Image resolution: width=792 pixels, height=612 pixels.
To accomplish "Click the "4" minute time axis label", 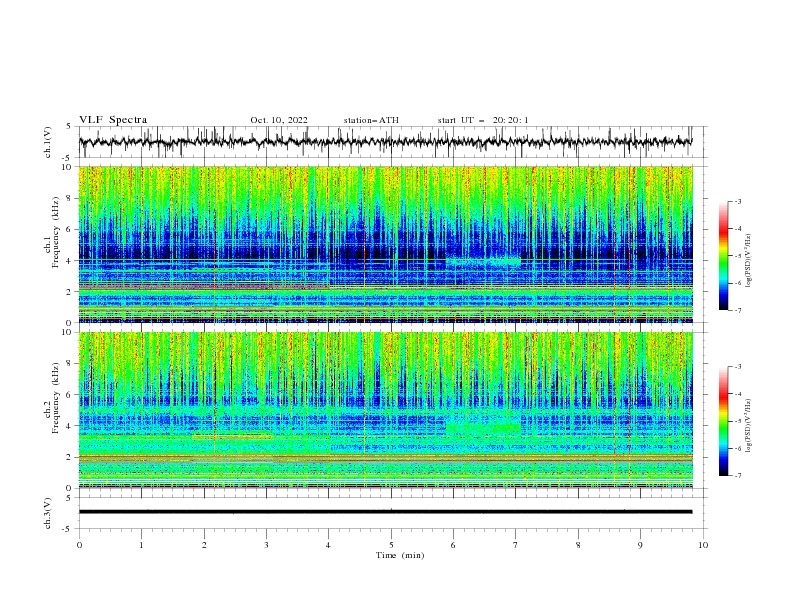I will [x=328, y=545].
